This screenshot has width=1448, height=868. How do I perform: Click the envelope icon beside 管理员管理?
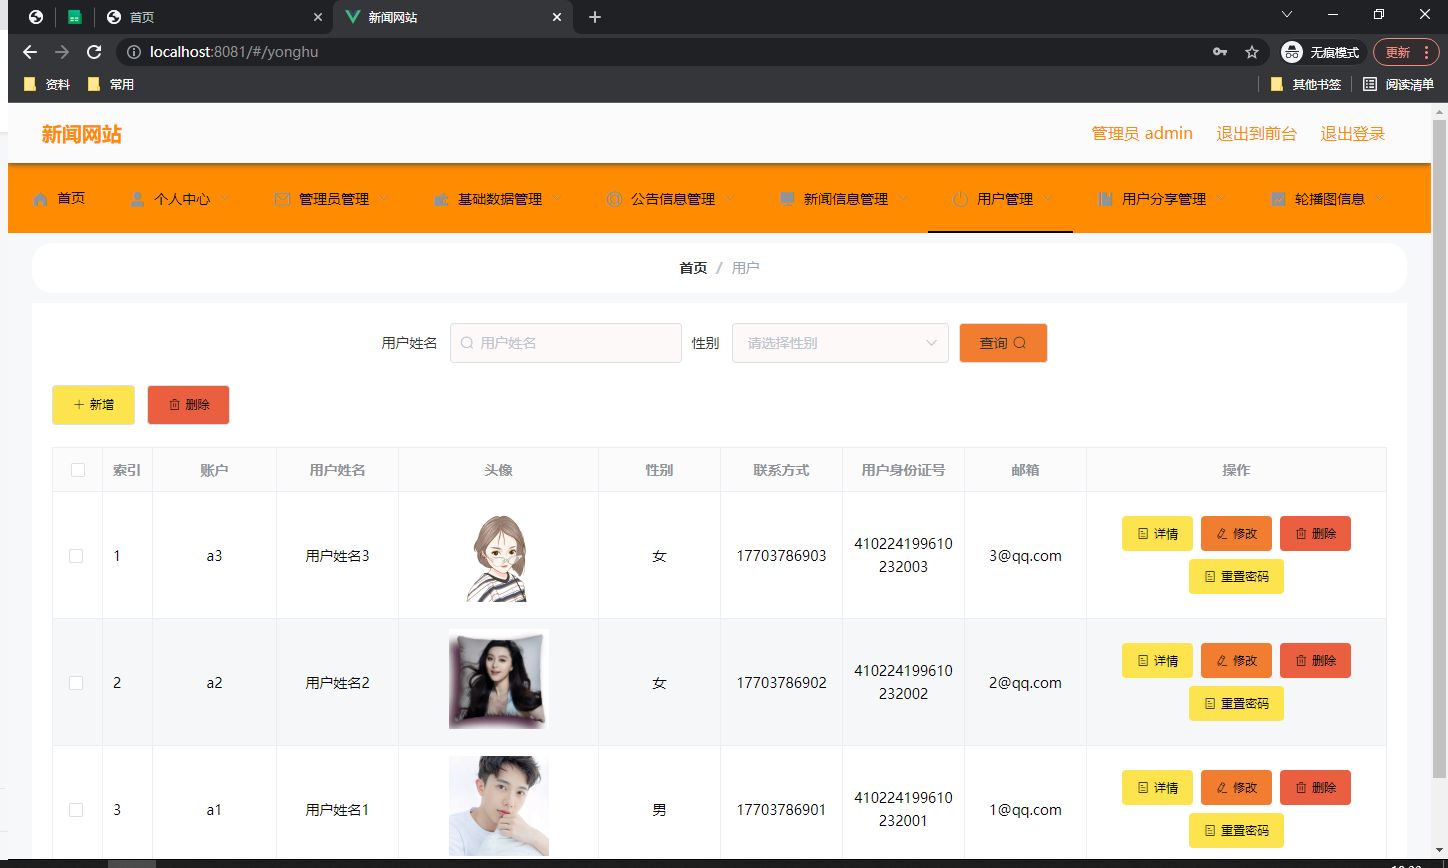tap(282, 199)
